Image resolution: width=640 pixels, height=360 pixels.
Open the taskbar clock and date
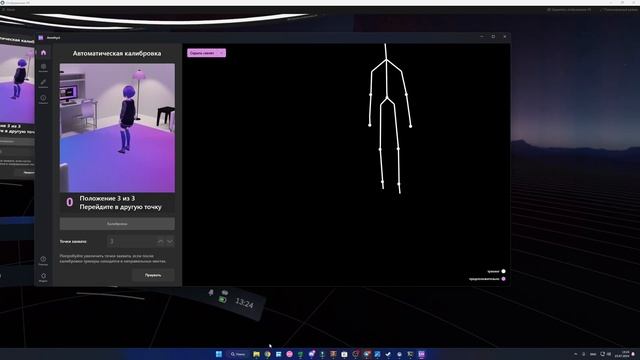[x=622, y=354]
